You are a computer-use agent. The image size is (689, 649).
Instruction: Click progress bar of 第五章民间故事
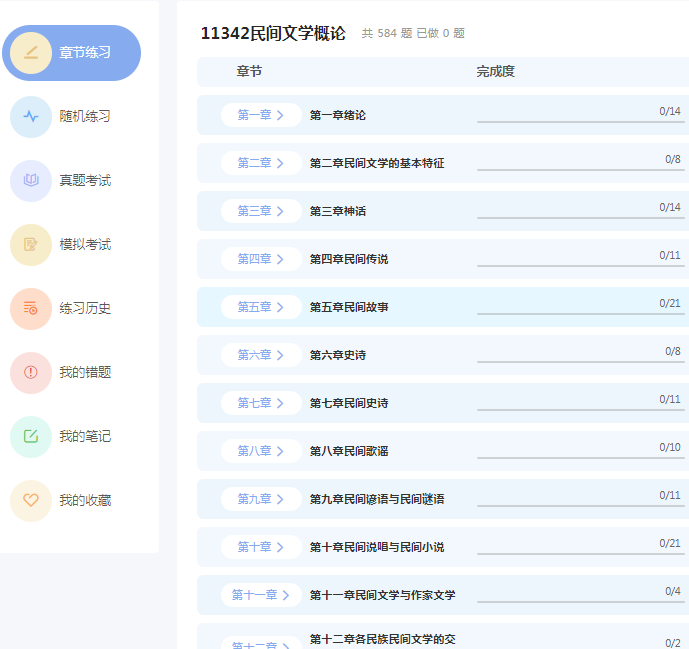(581, 314)
